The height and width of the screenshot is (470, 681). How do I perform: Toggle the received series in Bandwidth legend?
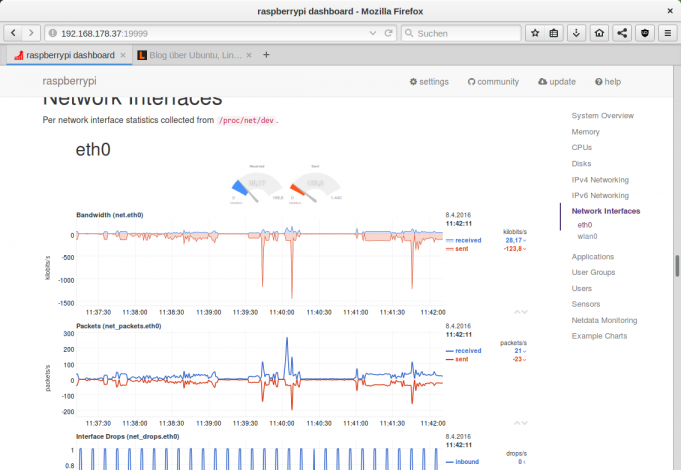click(468, 241)
